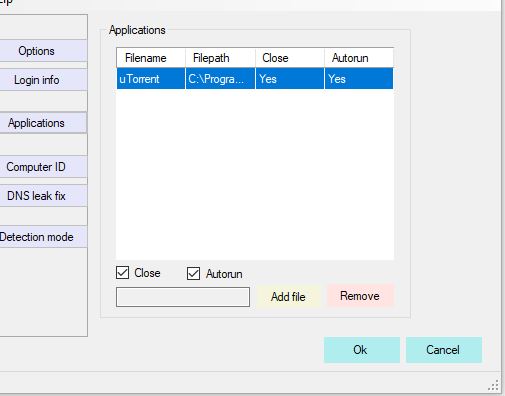
Task: Click the Autorun column header
Action: coord(359,58)
